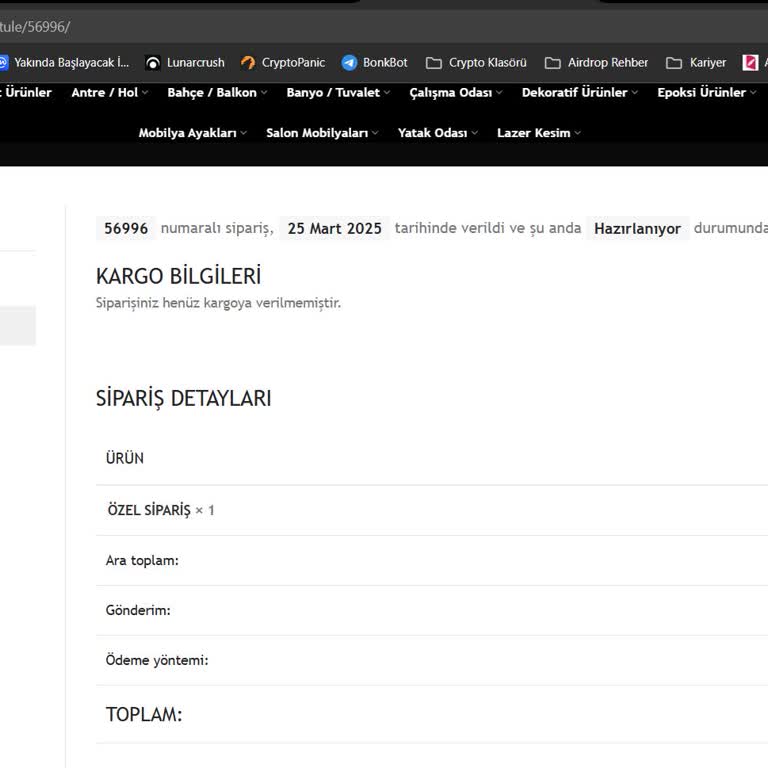Open the Crypto Klasörü bookmark folder
Image resolution: width=768 pixels, height=768 pixels.
click(x=476, y=62)
